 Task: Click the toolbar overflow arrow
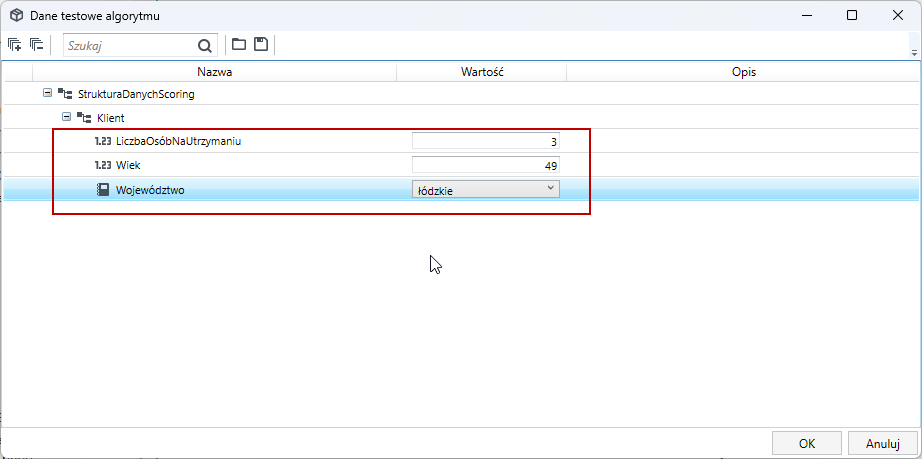point(914,53)
